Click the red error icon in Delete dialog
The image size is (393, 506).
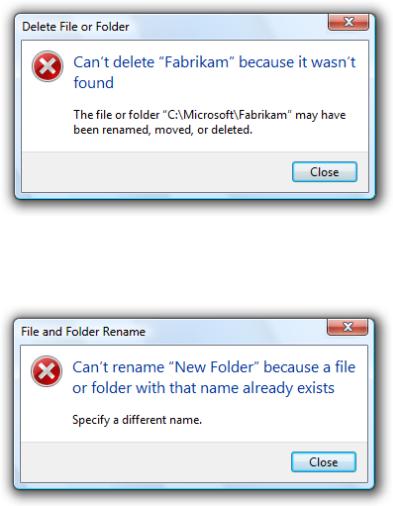click(x=47, y=66)
